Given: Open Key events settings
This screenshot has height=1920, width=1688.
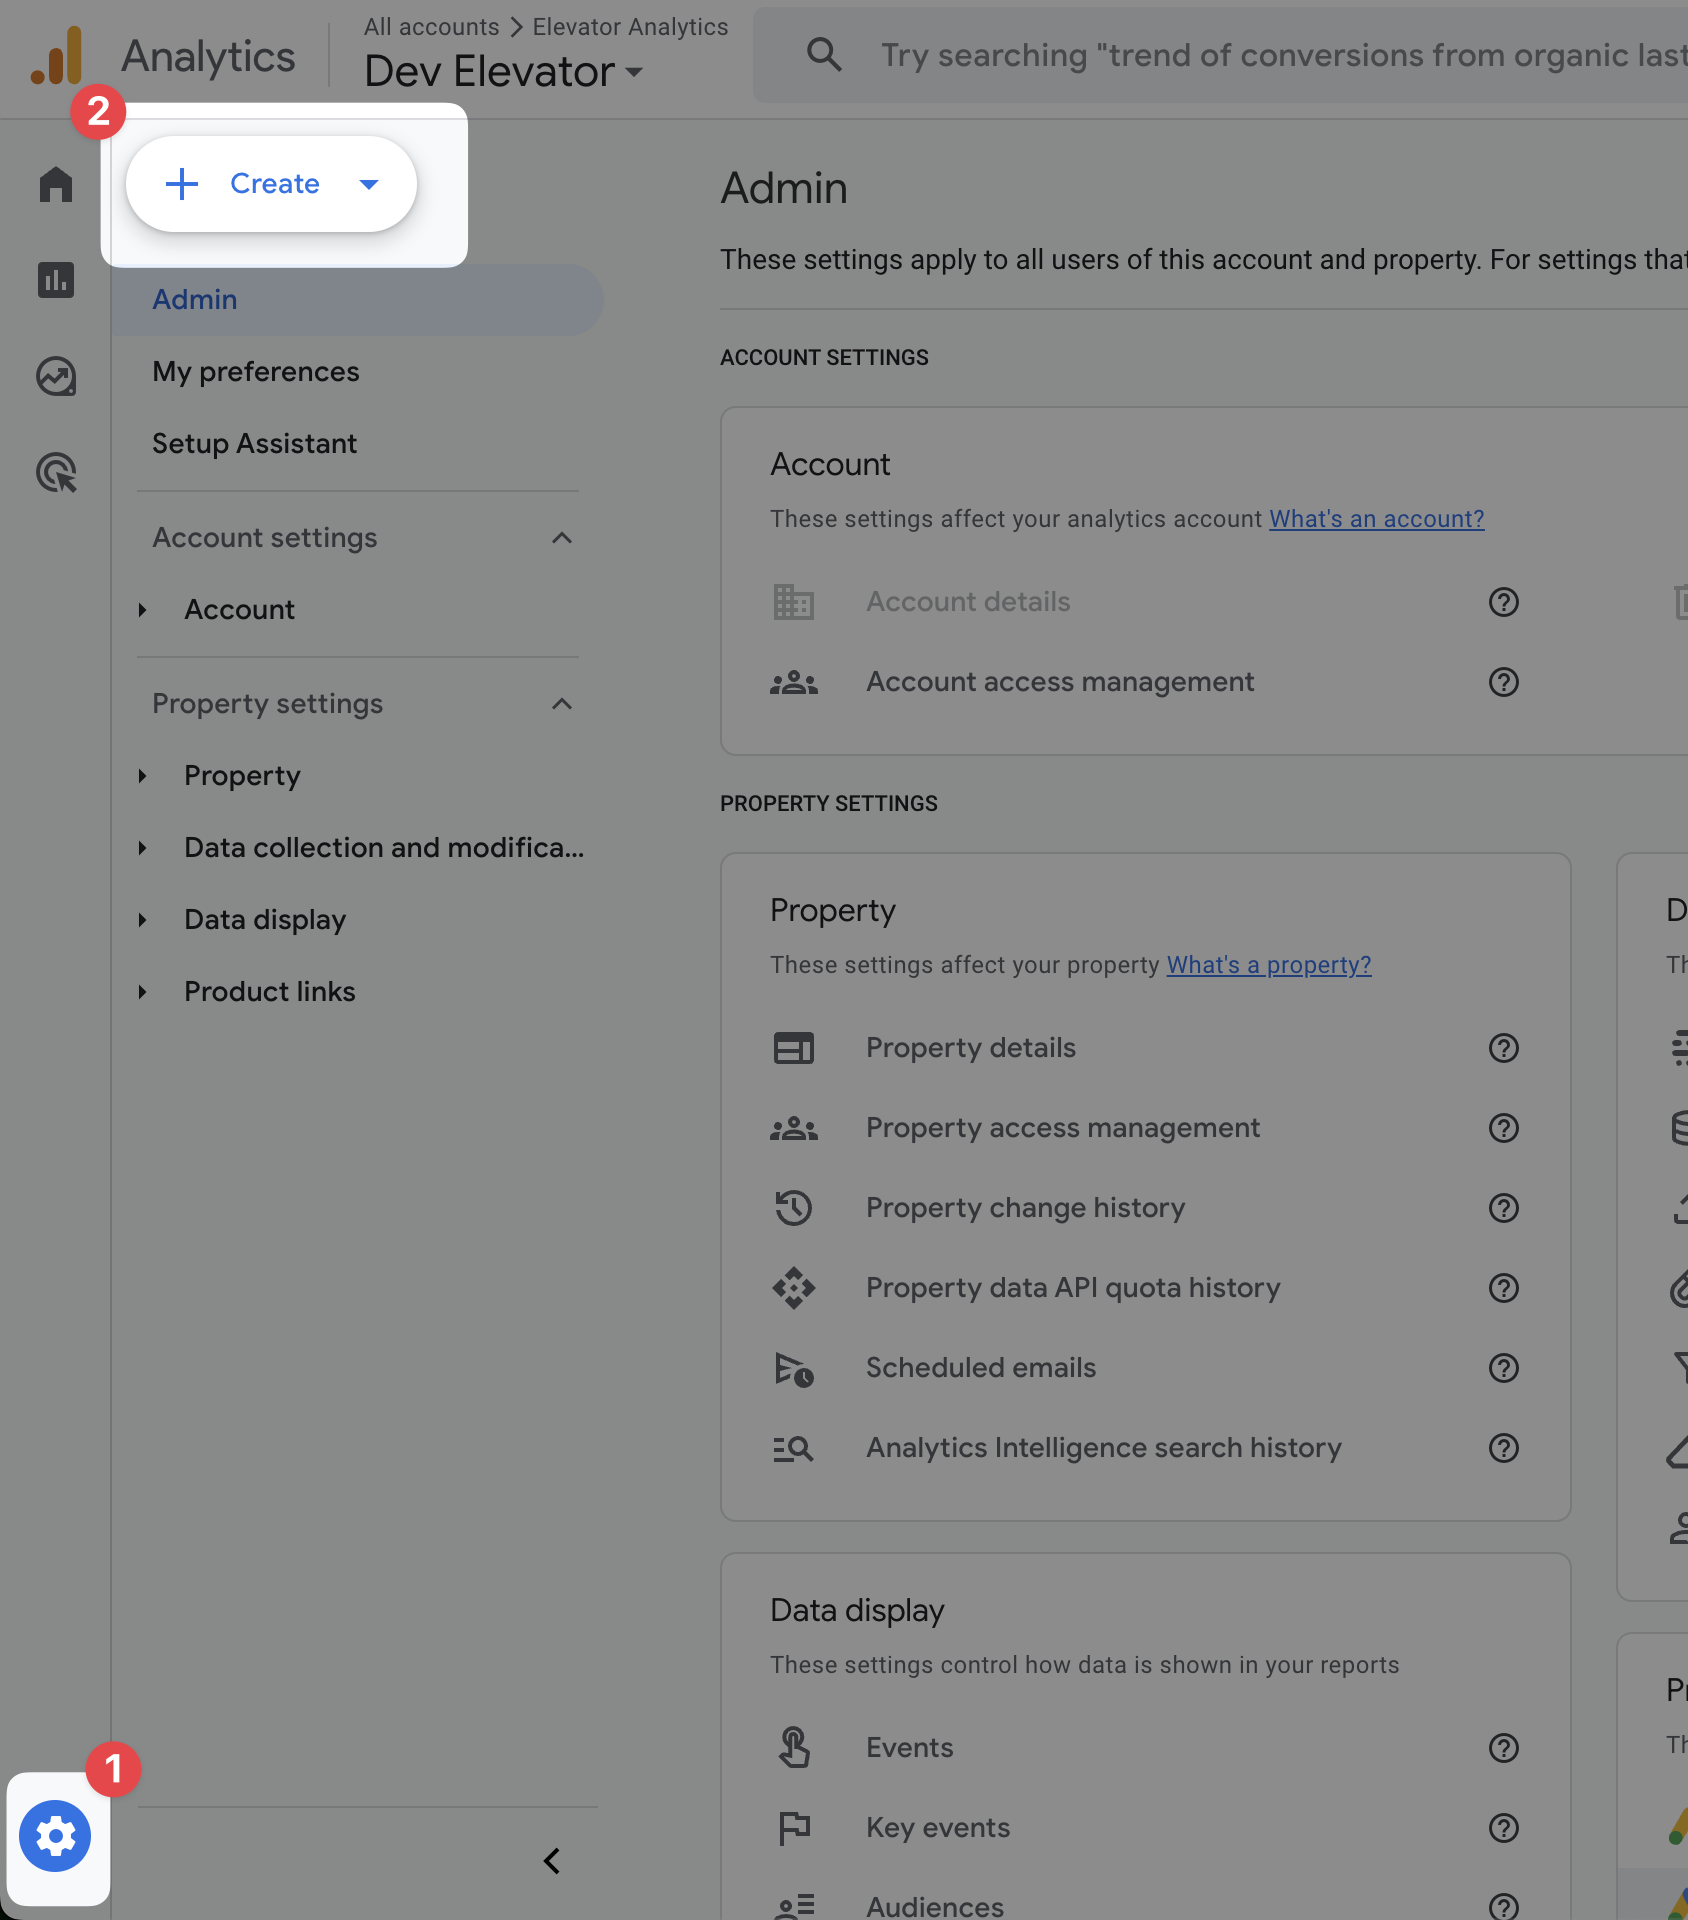Looking at the screenshot, I should (x=938, y=1828).
